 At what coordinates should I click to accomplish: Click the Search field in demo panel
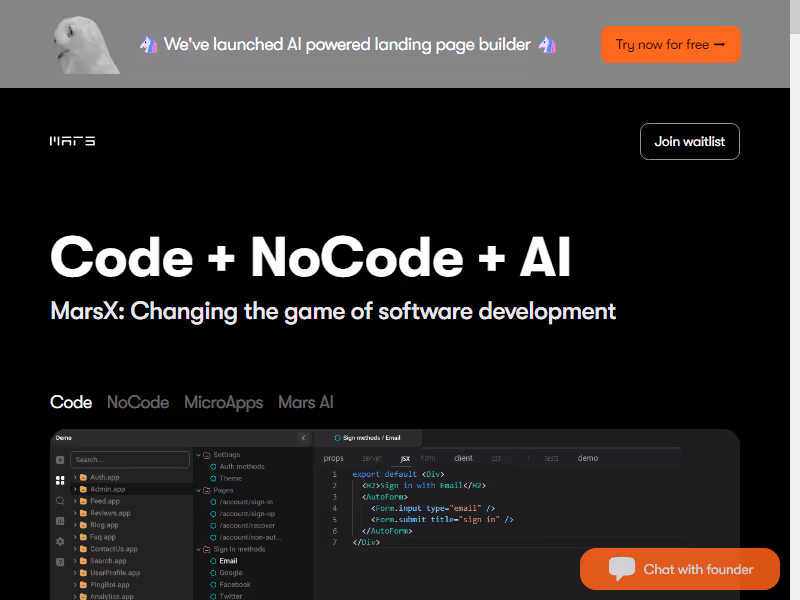[130, 460]
